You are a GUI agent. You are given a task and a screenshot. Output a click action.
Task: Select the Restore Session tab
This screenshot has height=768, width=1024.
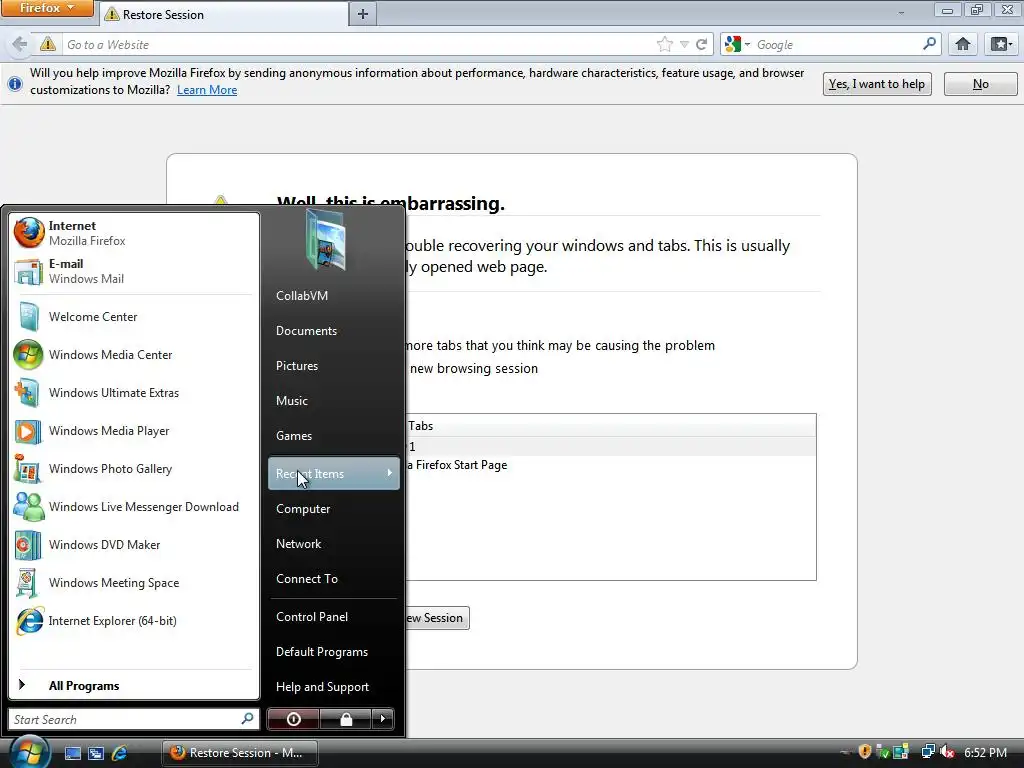[x=223, y=14]
